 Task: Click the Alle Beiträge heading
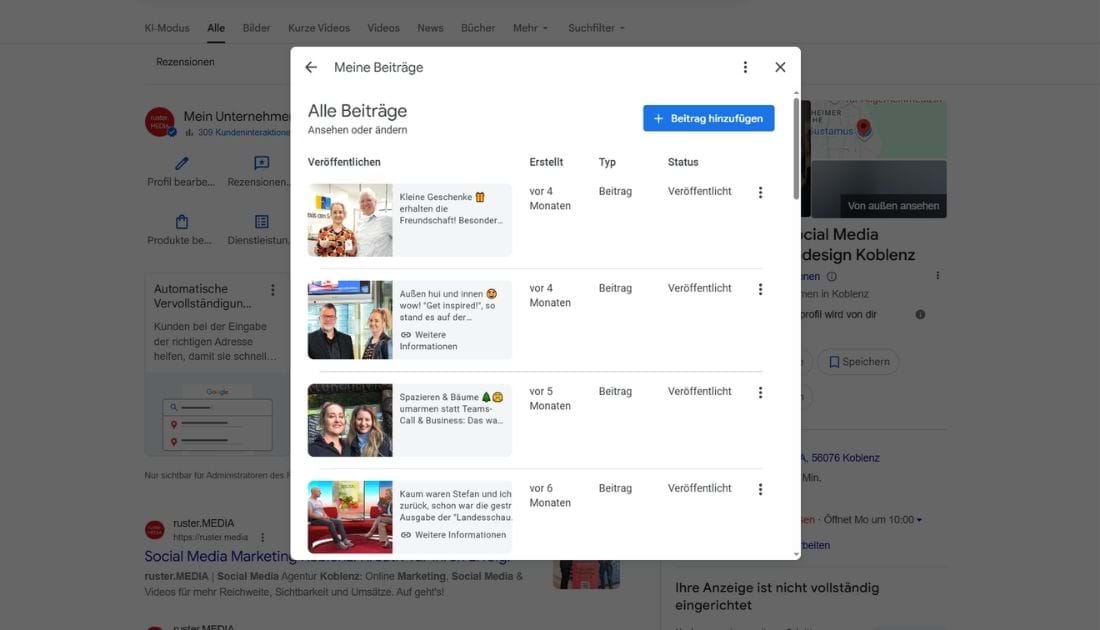(357, 111)
